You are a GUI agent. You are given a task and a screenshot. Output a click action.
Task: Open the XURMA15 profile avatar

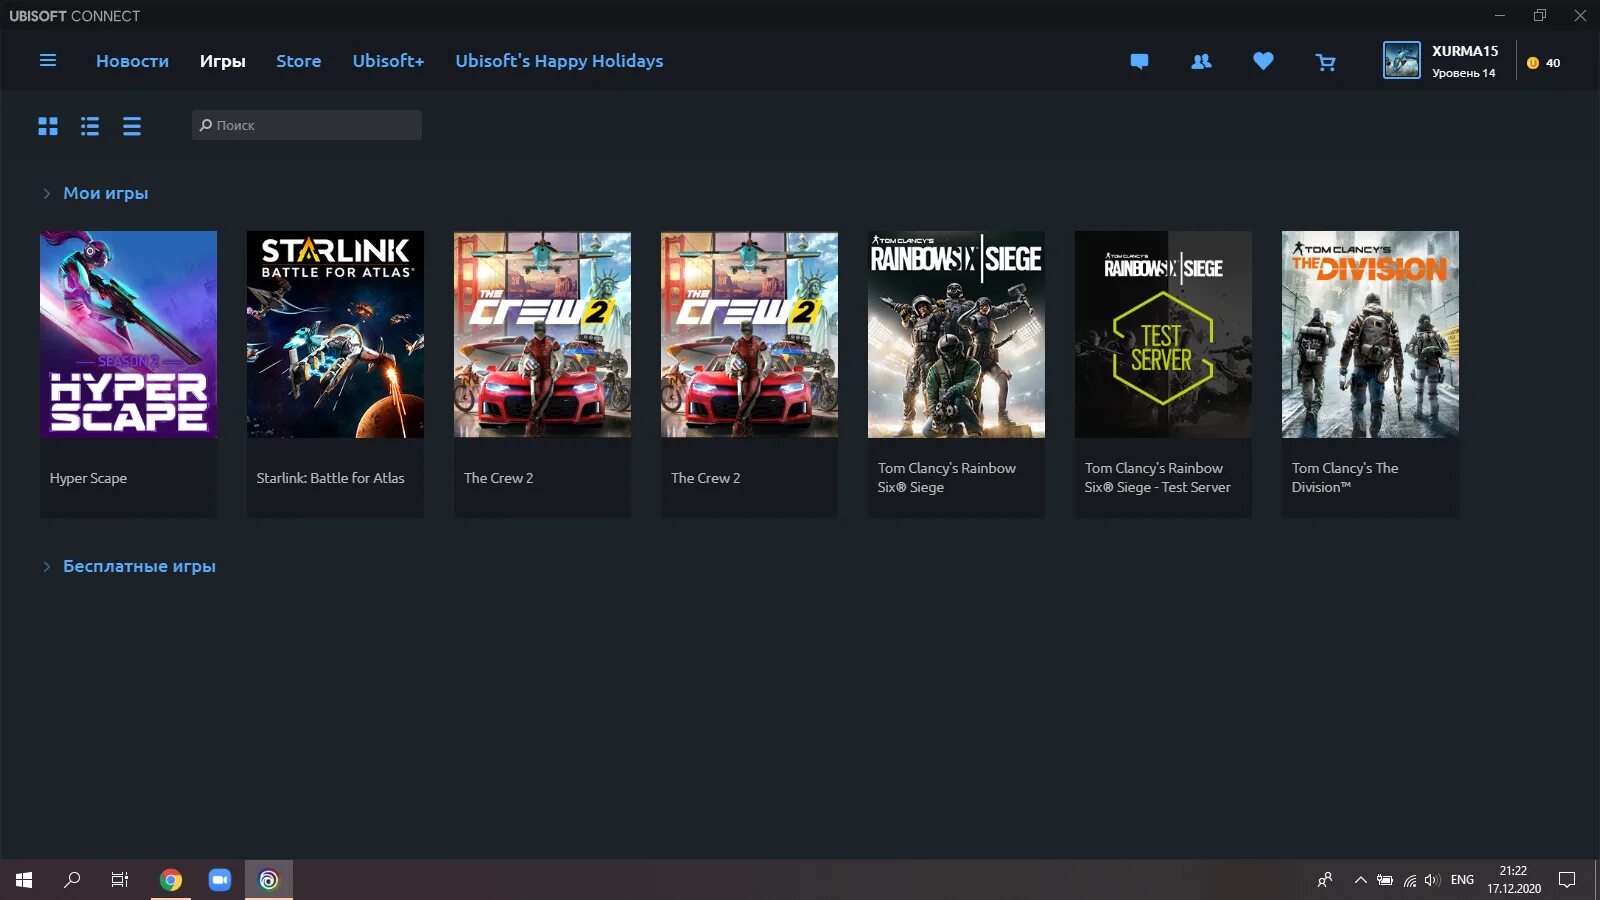point(1404,60)
